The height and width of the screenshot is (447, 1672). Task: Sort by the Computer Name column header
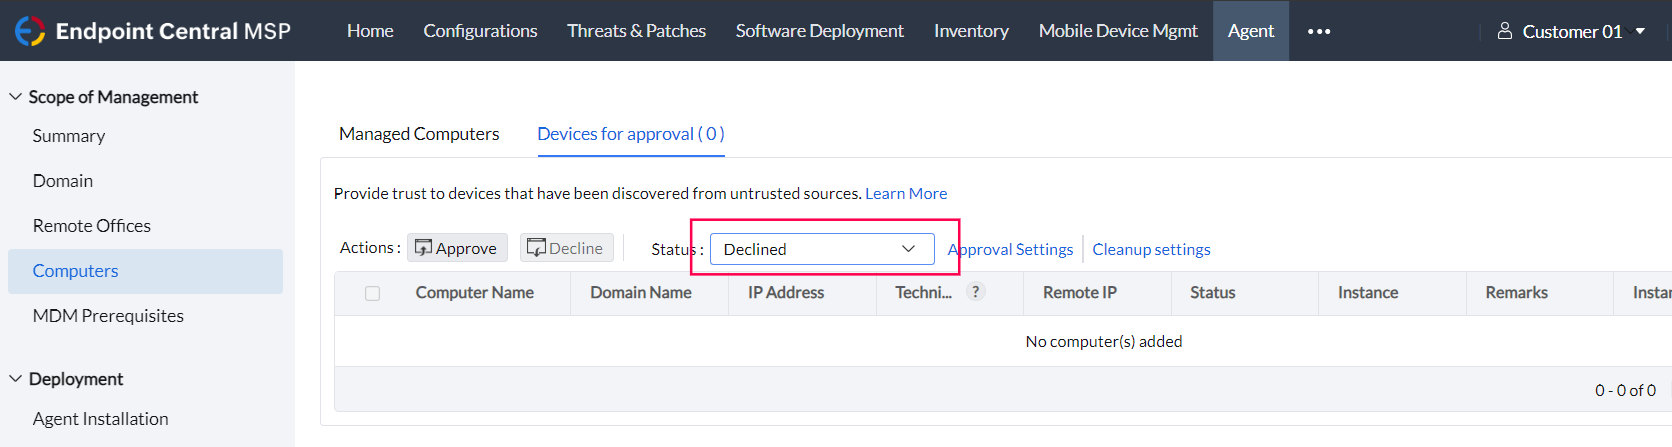click(474, 293)
